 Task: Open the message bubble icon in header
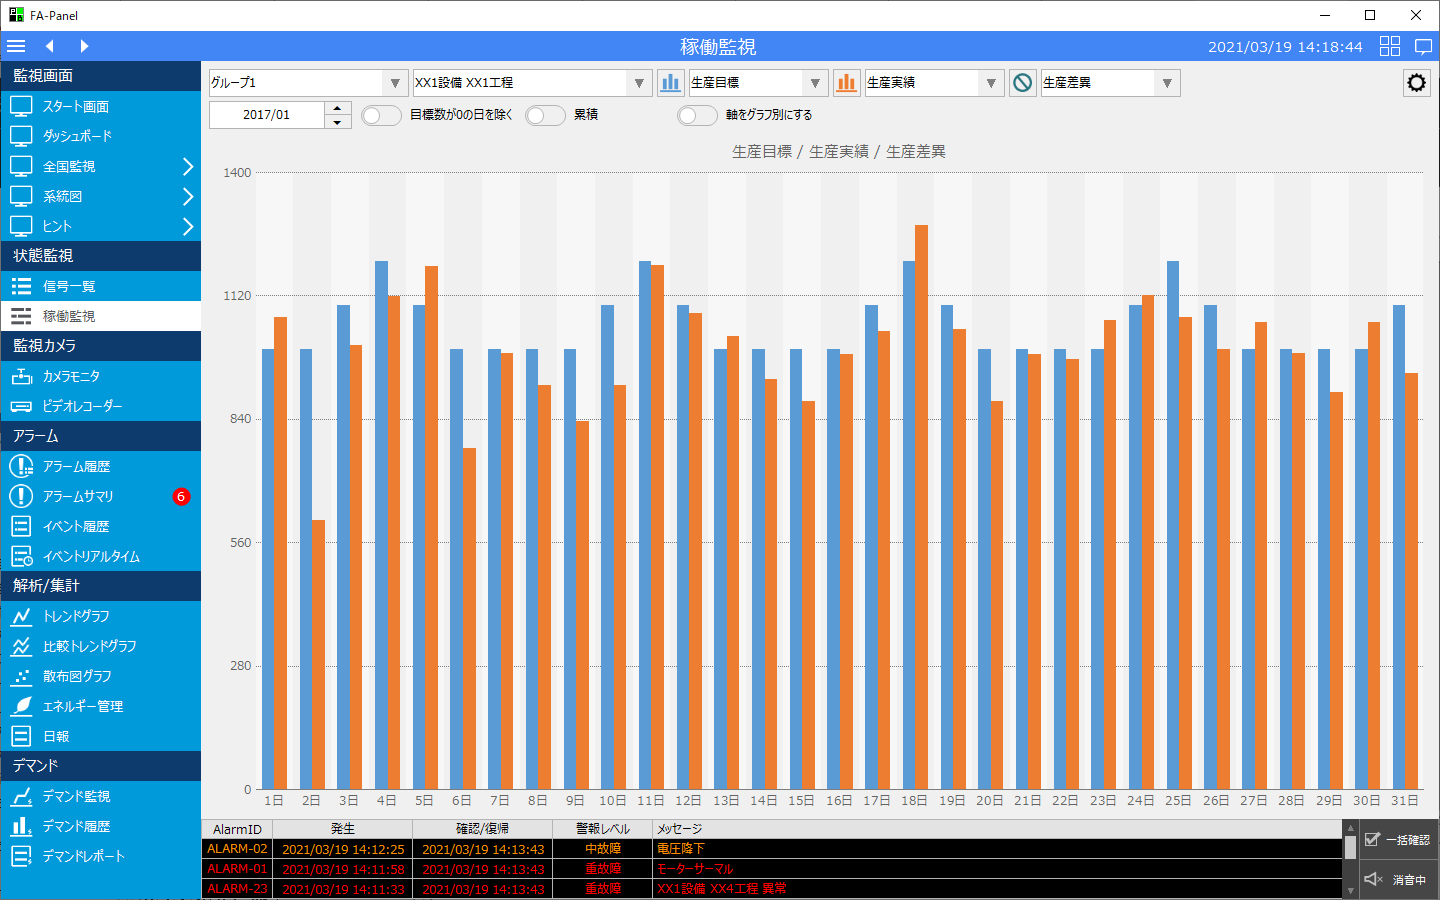1424,46
